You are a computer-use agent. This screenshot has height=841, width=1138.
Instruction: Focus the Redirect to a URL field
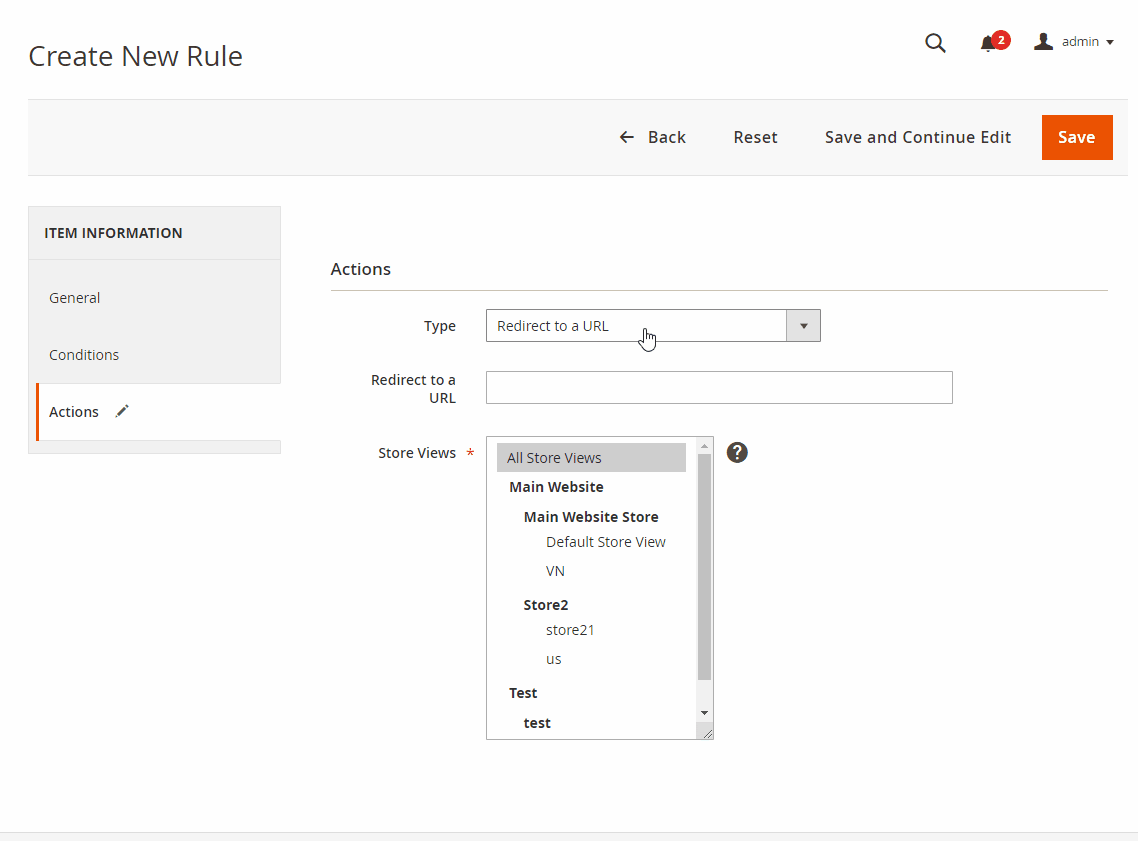718,388
